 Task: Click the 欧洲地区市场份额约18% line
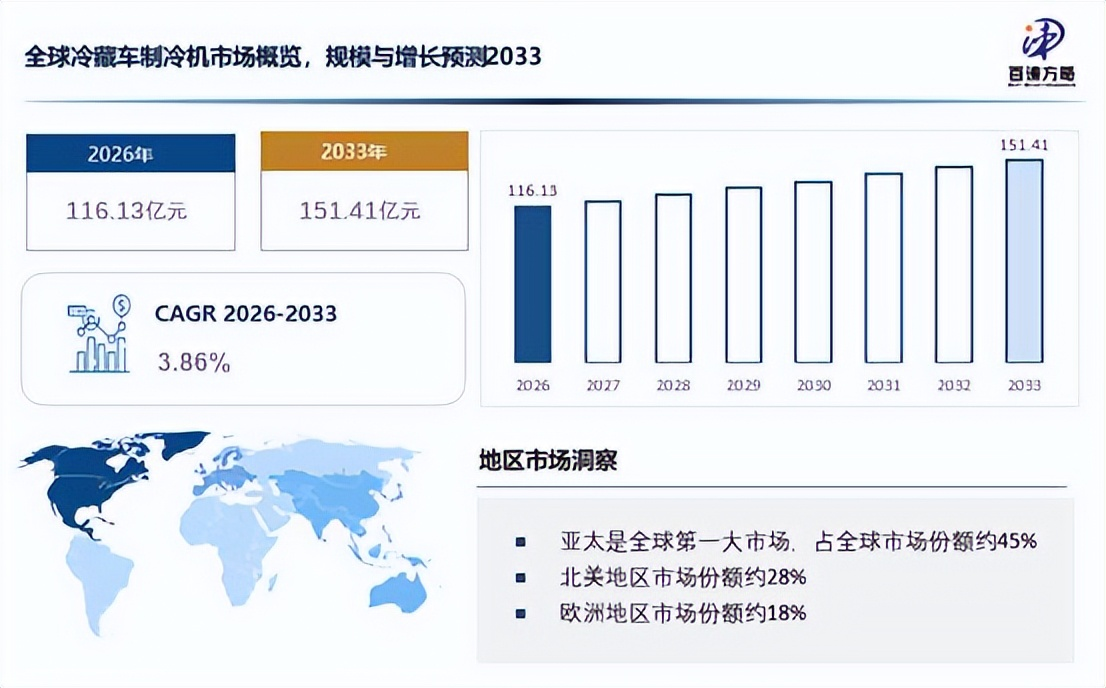[x=683, y=612]
